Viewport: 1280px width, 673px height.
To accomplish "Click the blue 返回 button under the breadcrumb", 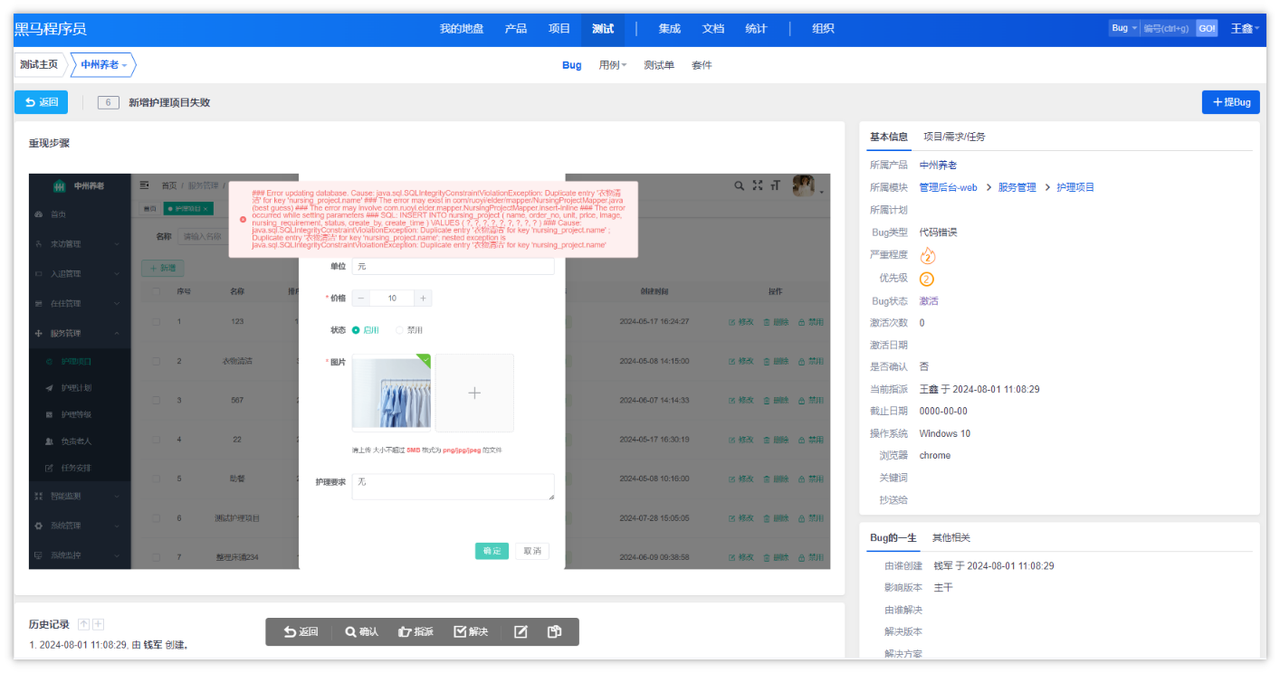I will [x=41, y=102].
